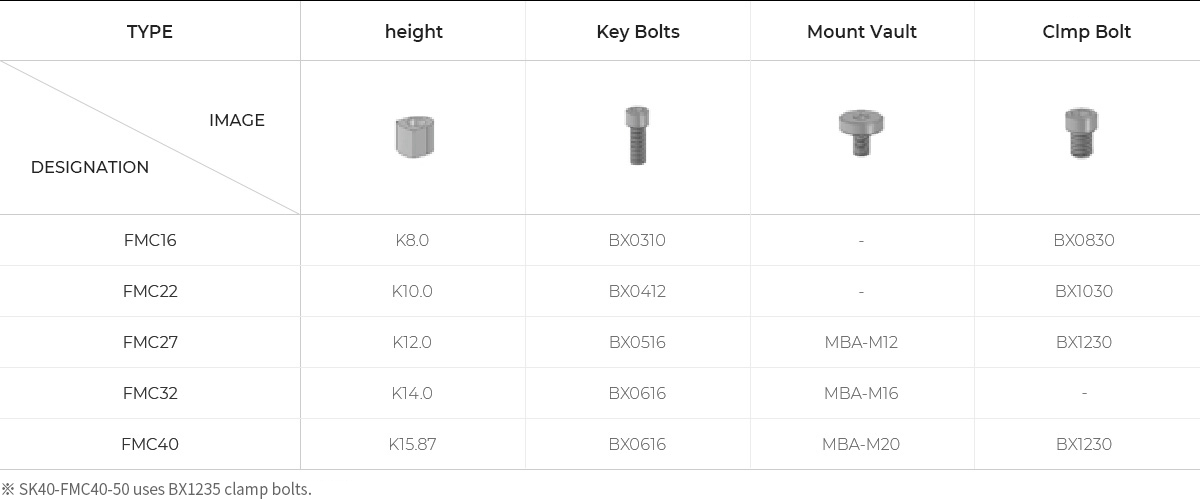
Task: Click the height key block image
Action: point(413,137)
